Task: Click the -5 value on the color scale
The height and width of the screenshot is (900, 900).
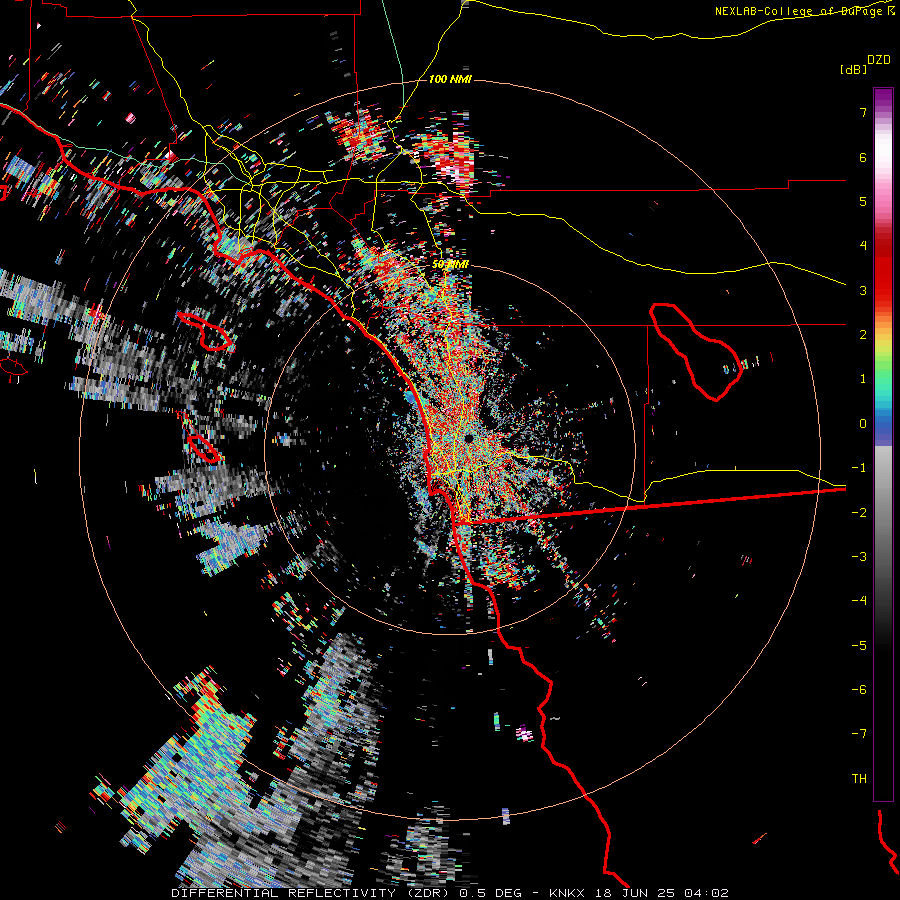Action: click(x=859, y=646)
